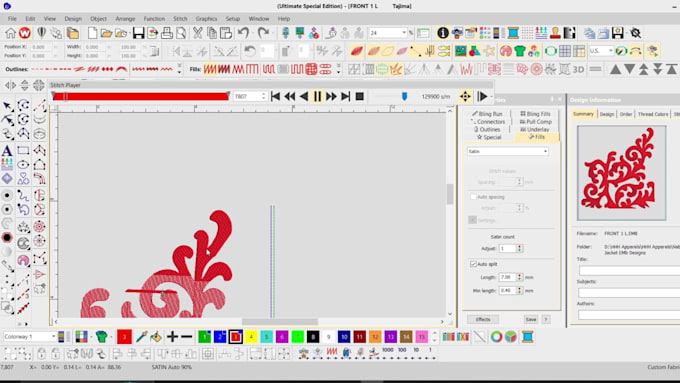The image size is (680, 383).
Task: Cut selection with the scissors icon
Action: tap(197, 33)
